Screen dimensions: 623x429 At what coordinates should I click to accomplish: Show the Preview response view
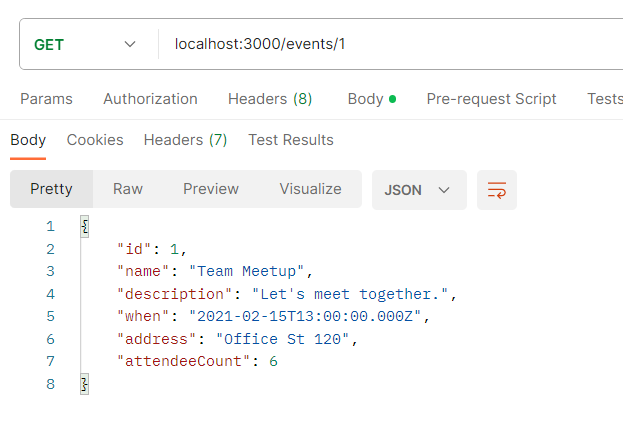(x=211, y=189)
